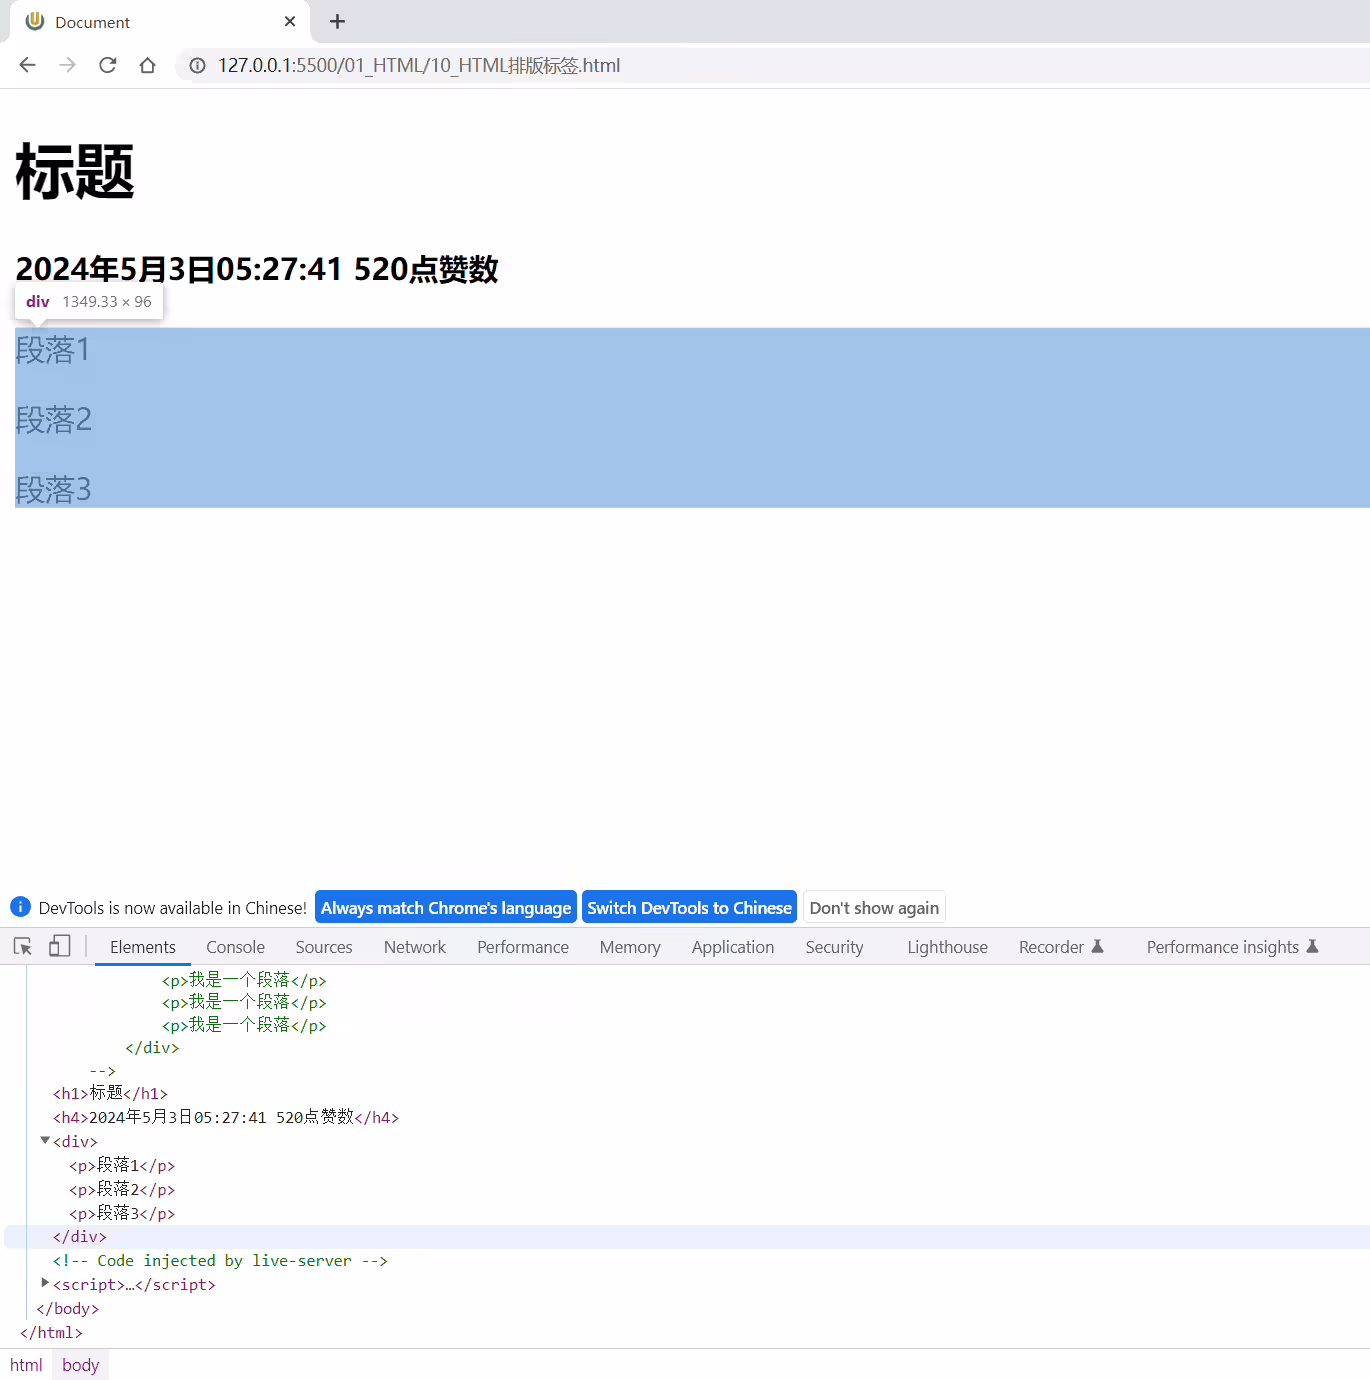Go back using browser back arrow
The image size is (1370, 1380).
click(28, 65)
